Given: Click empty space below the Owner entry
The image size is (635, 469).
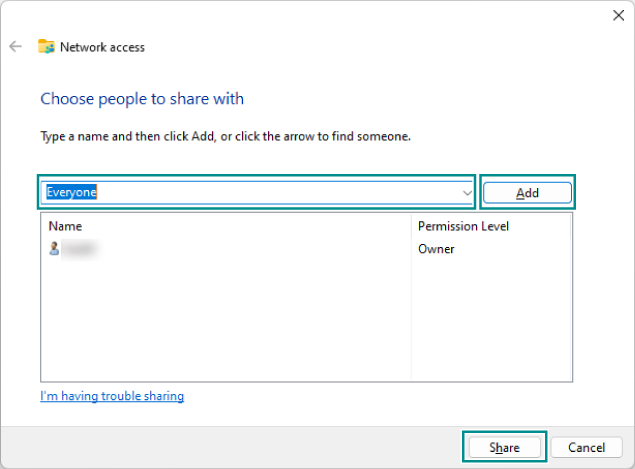Looking at the screenshot, I should coord(490,320).
